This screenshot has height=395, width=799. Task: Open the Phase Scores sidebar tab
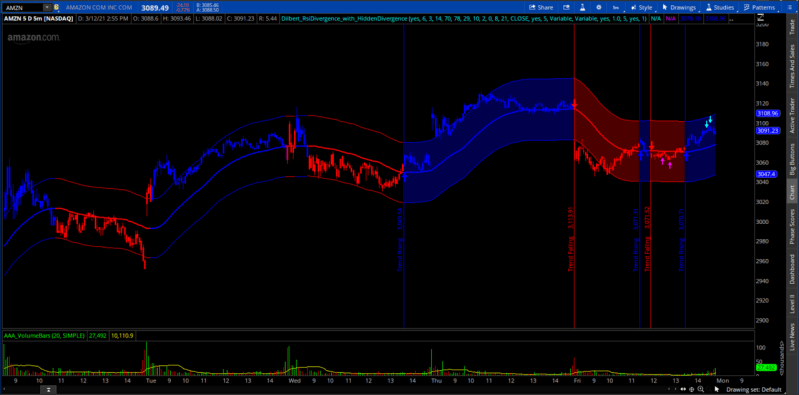[x=792, y=226]
